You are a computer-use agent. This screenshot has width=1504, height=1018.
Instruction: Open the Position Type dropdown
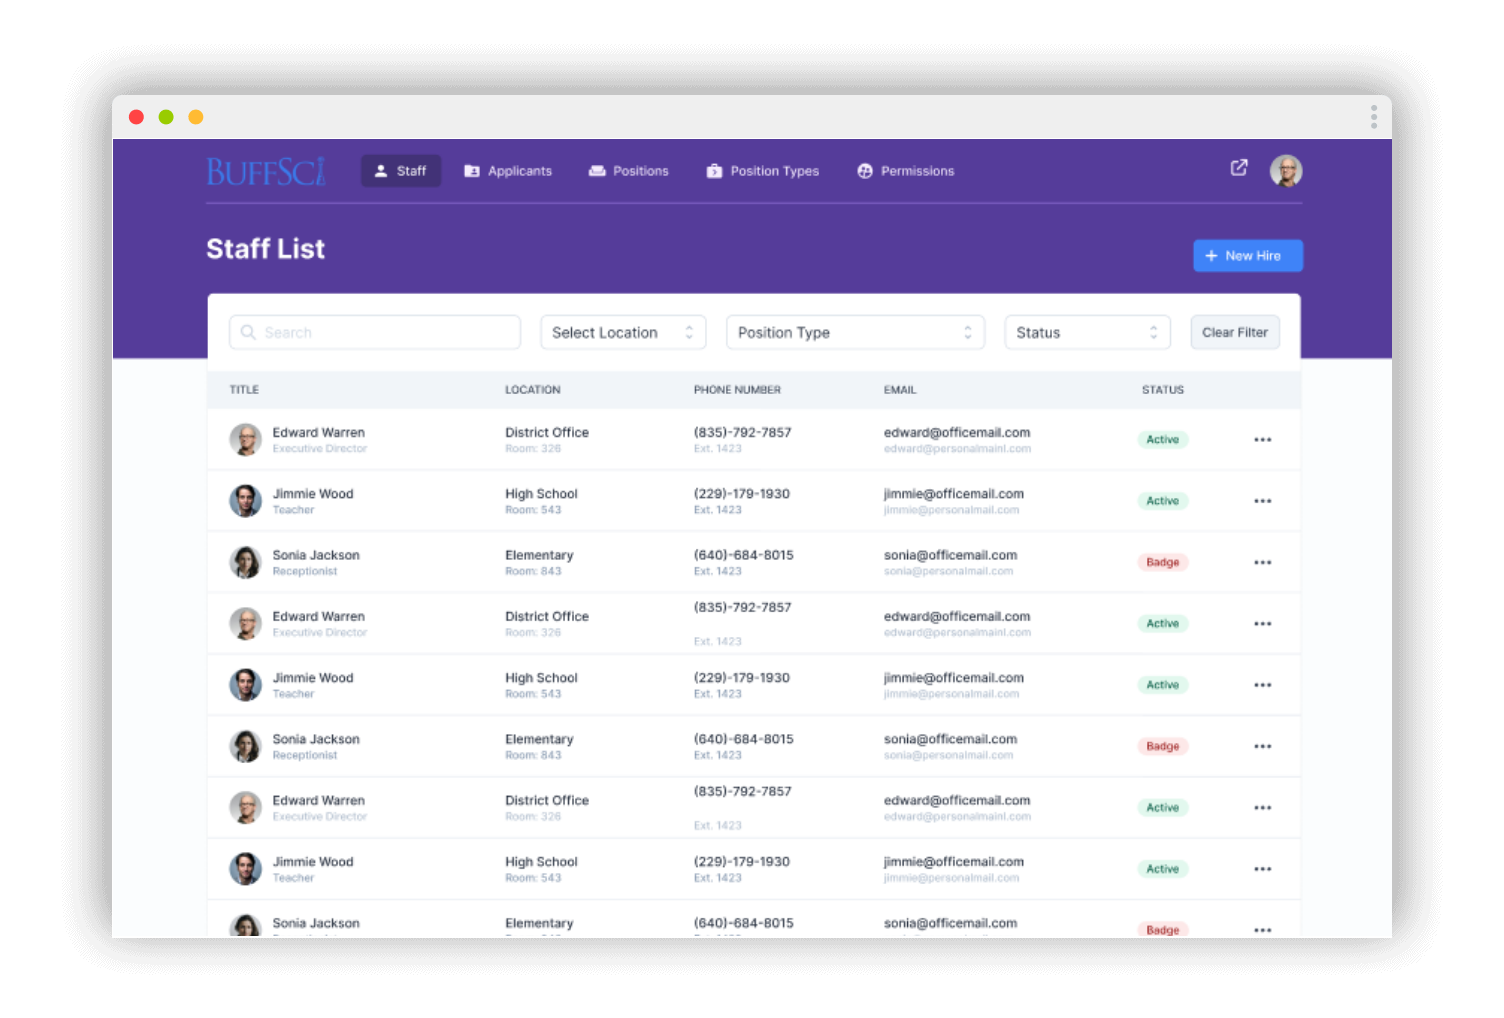[x=854, y=333]
